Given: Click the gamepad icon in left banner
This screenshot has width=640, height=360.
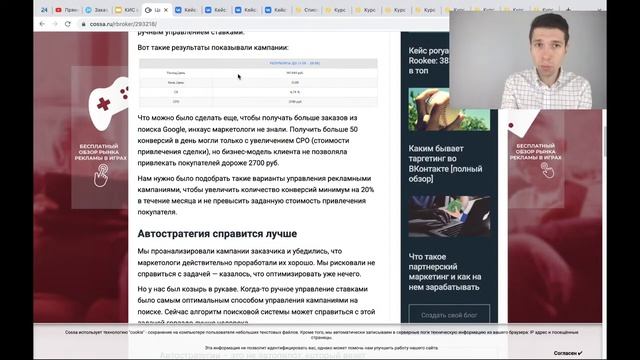Looking at the screenshot, I should (109, 104).
